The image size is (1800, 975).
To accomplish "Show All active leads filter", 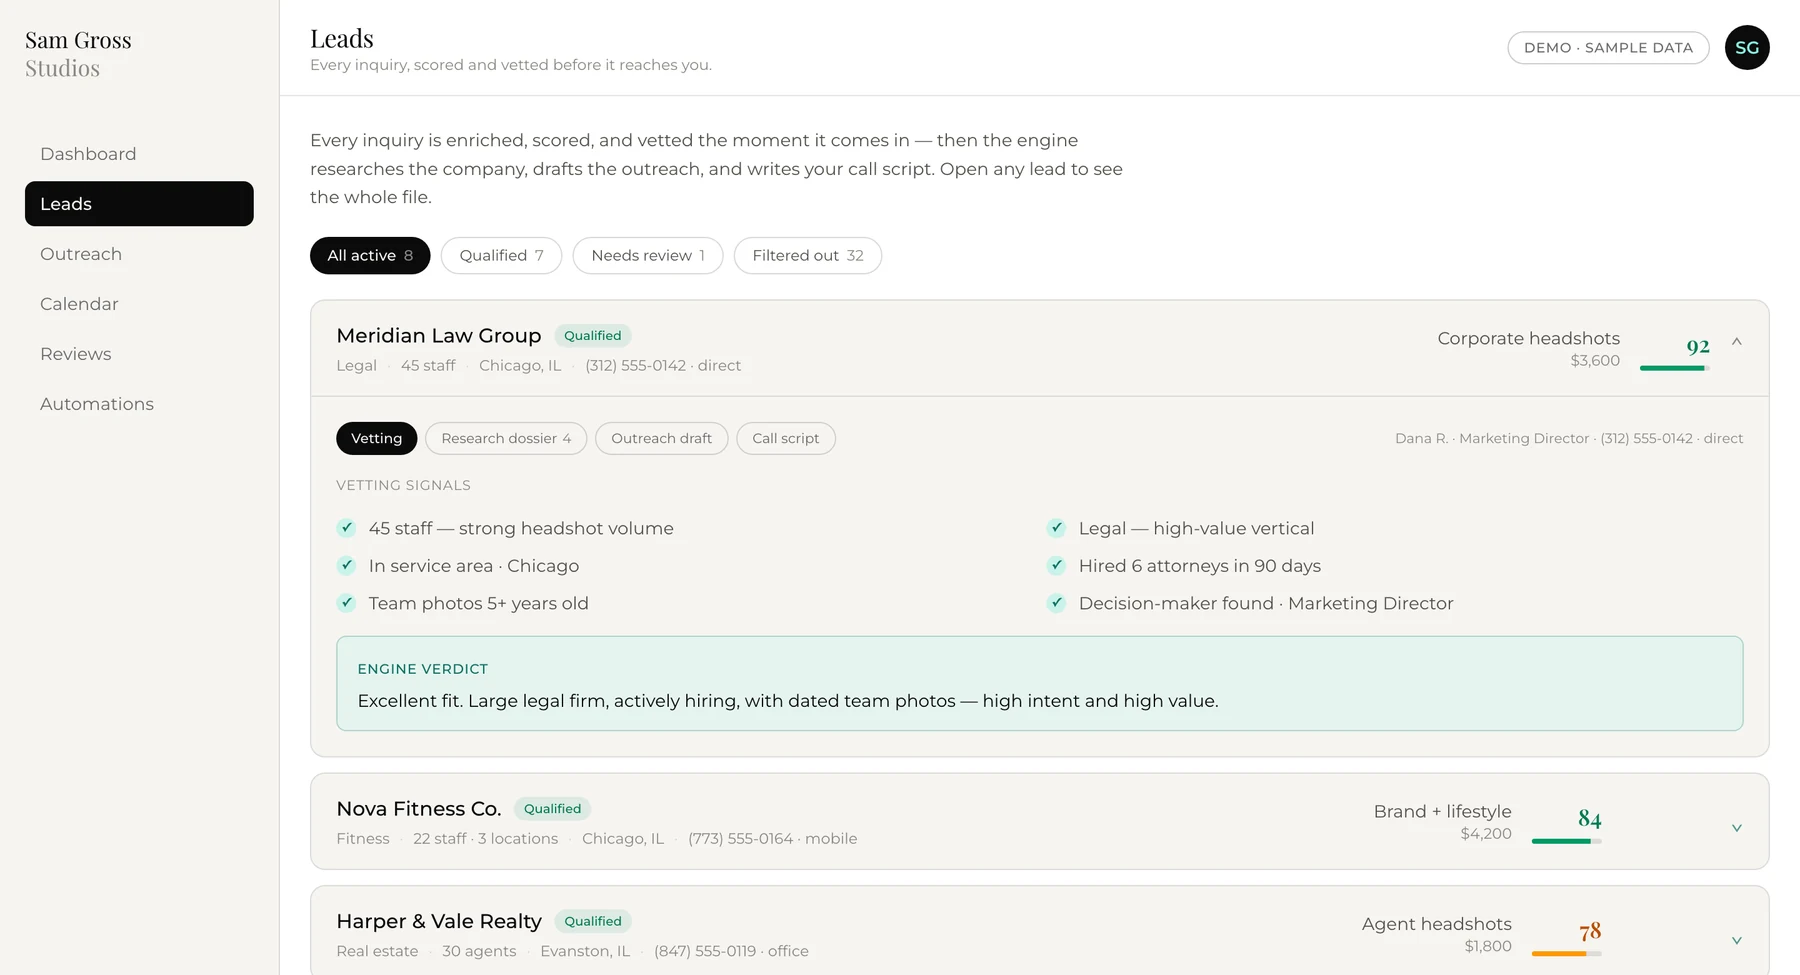I will (x=370, y=256).
